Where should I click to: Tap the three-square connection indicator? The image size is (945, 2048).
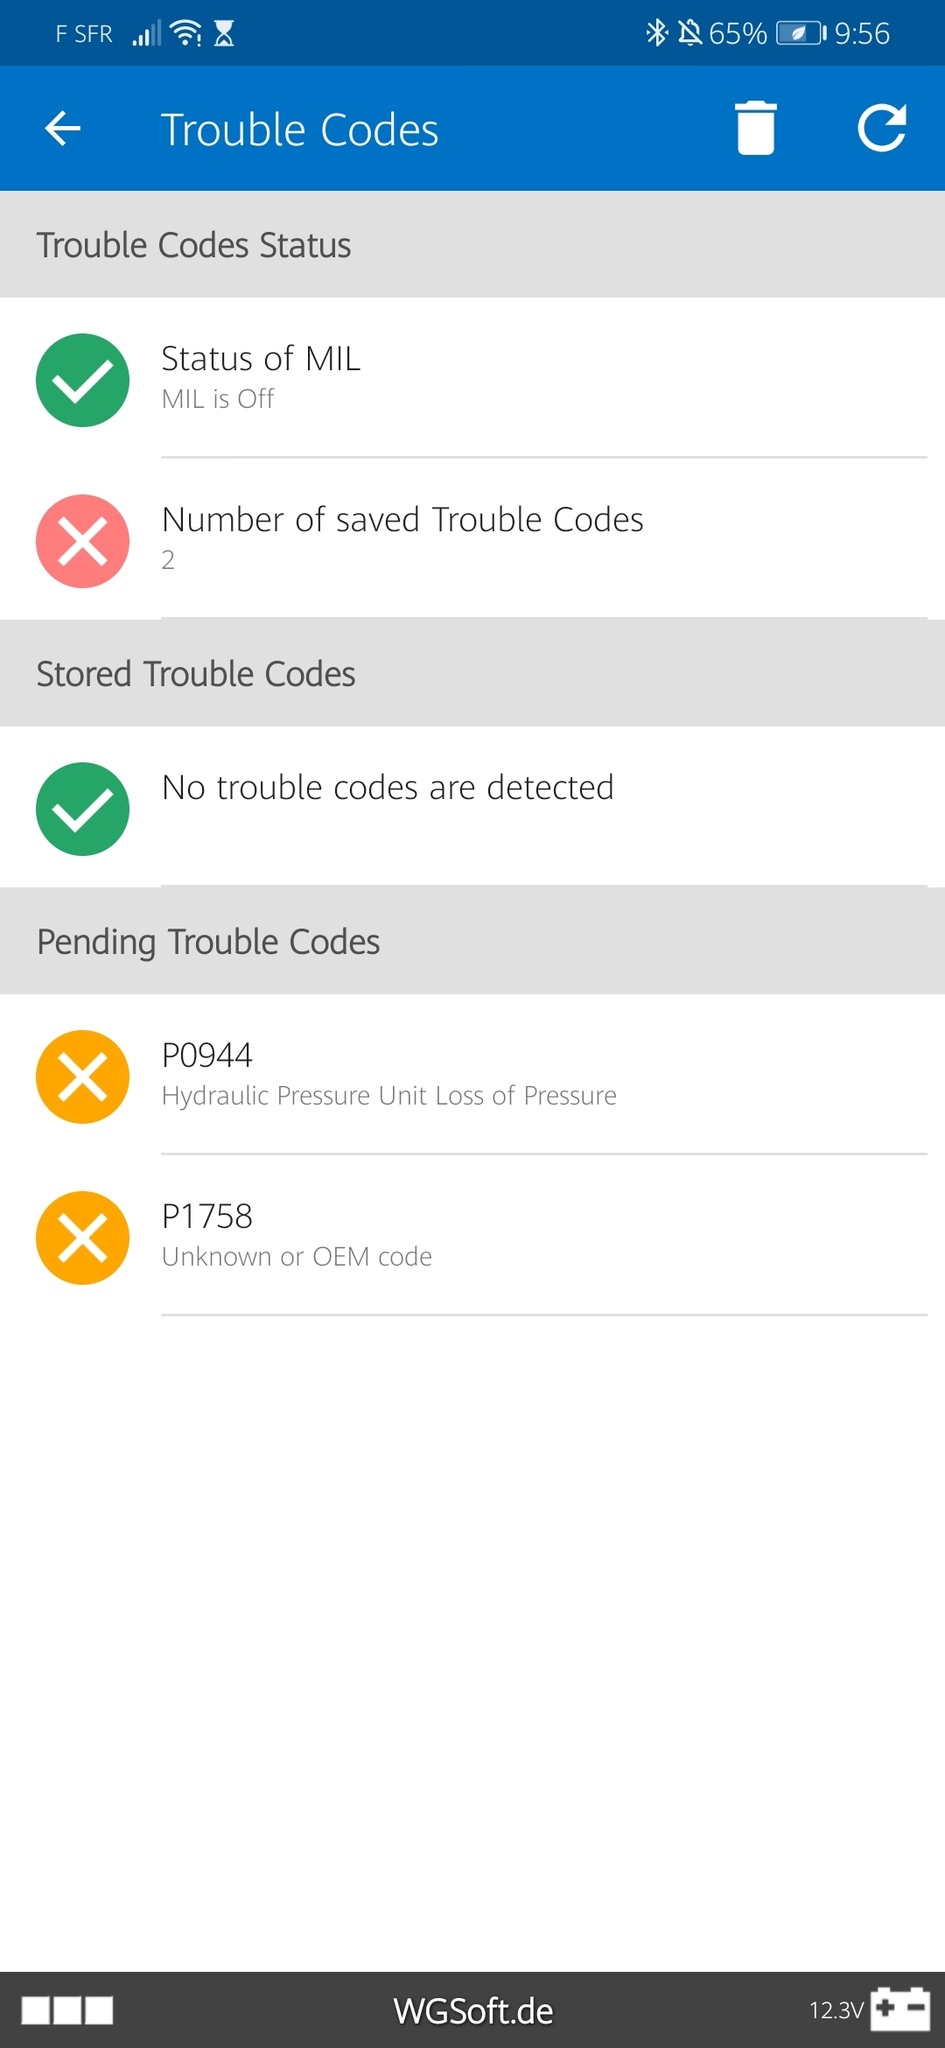pyautogui.click(x=68, y=2010)
